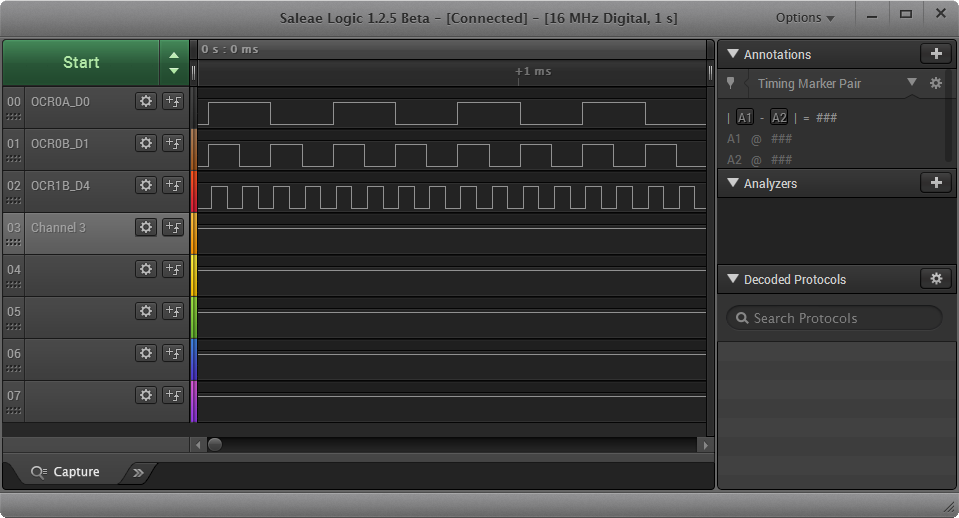Screen dimensions: 959x518
Task: Start the logic capture
Action: (81, 62)
